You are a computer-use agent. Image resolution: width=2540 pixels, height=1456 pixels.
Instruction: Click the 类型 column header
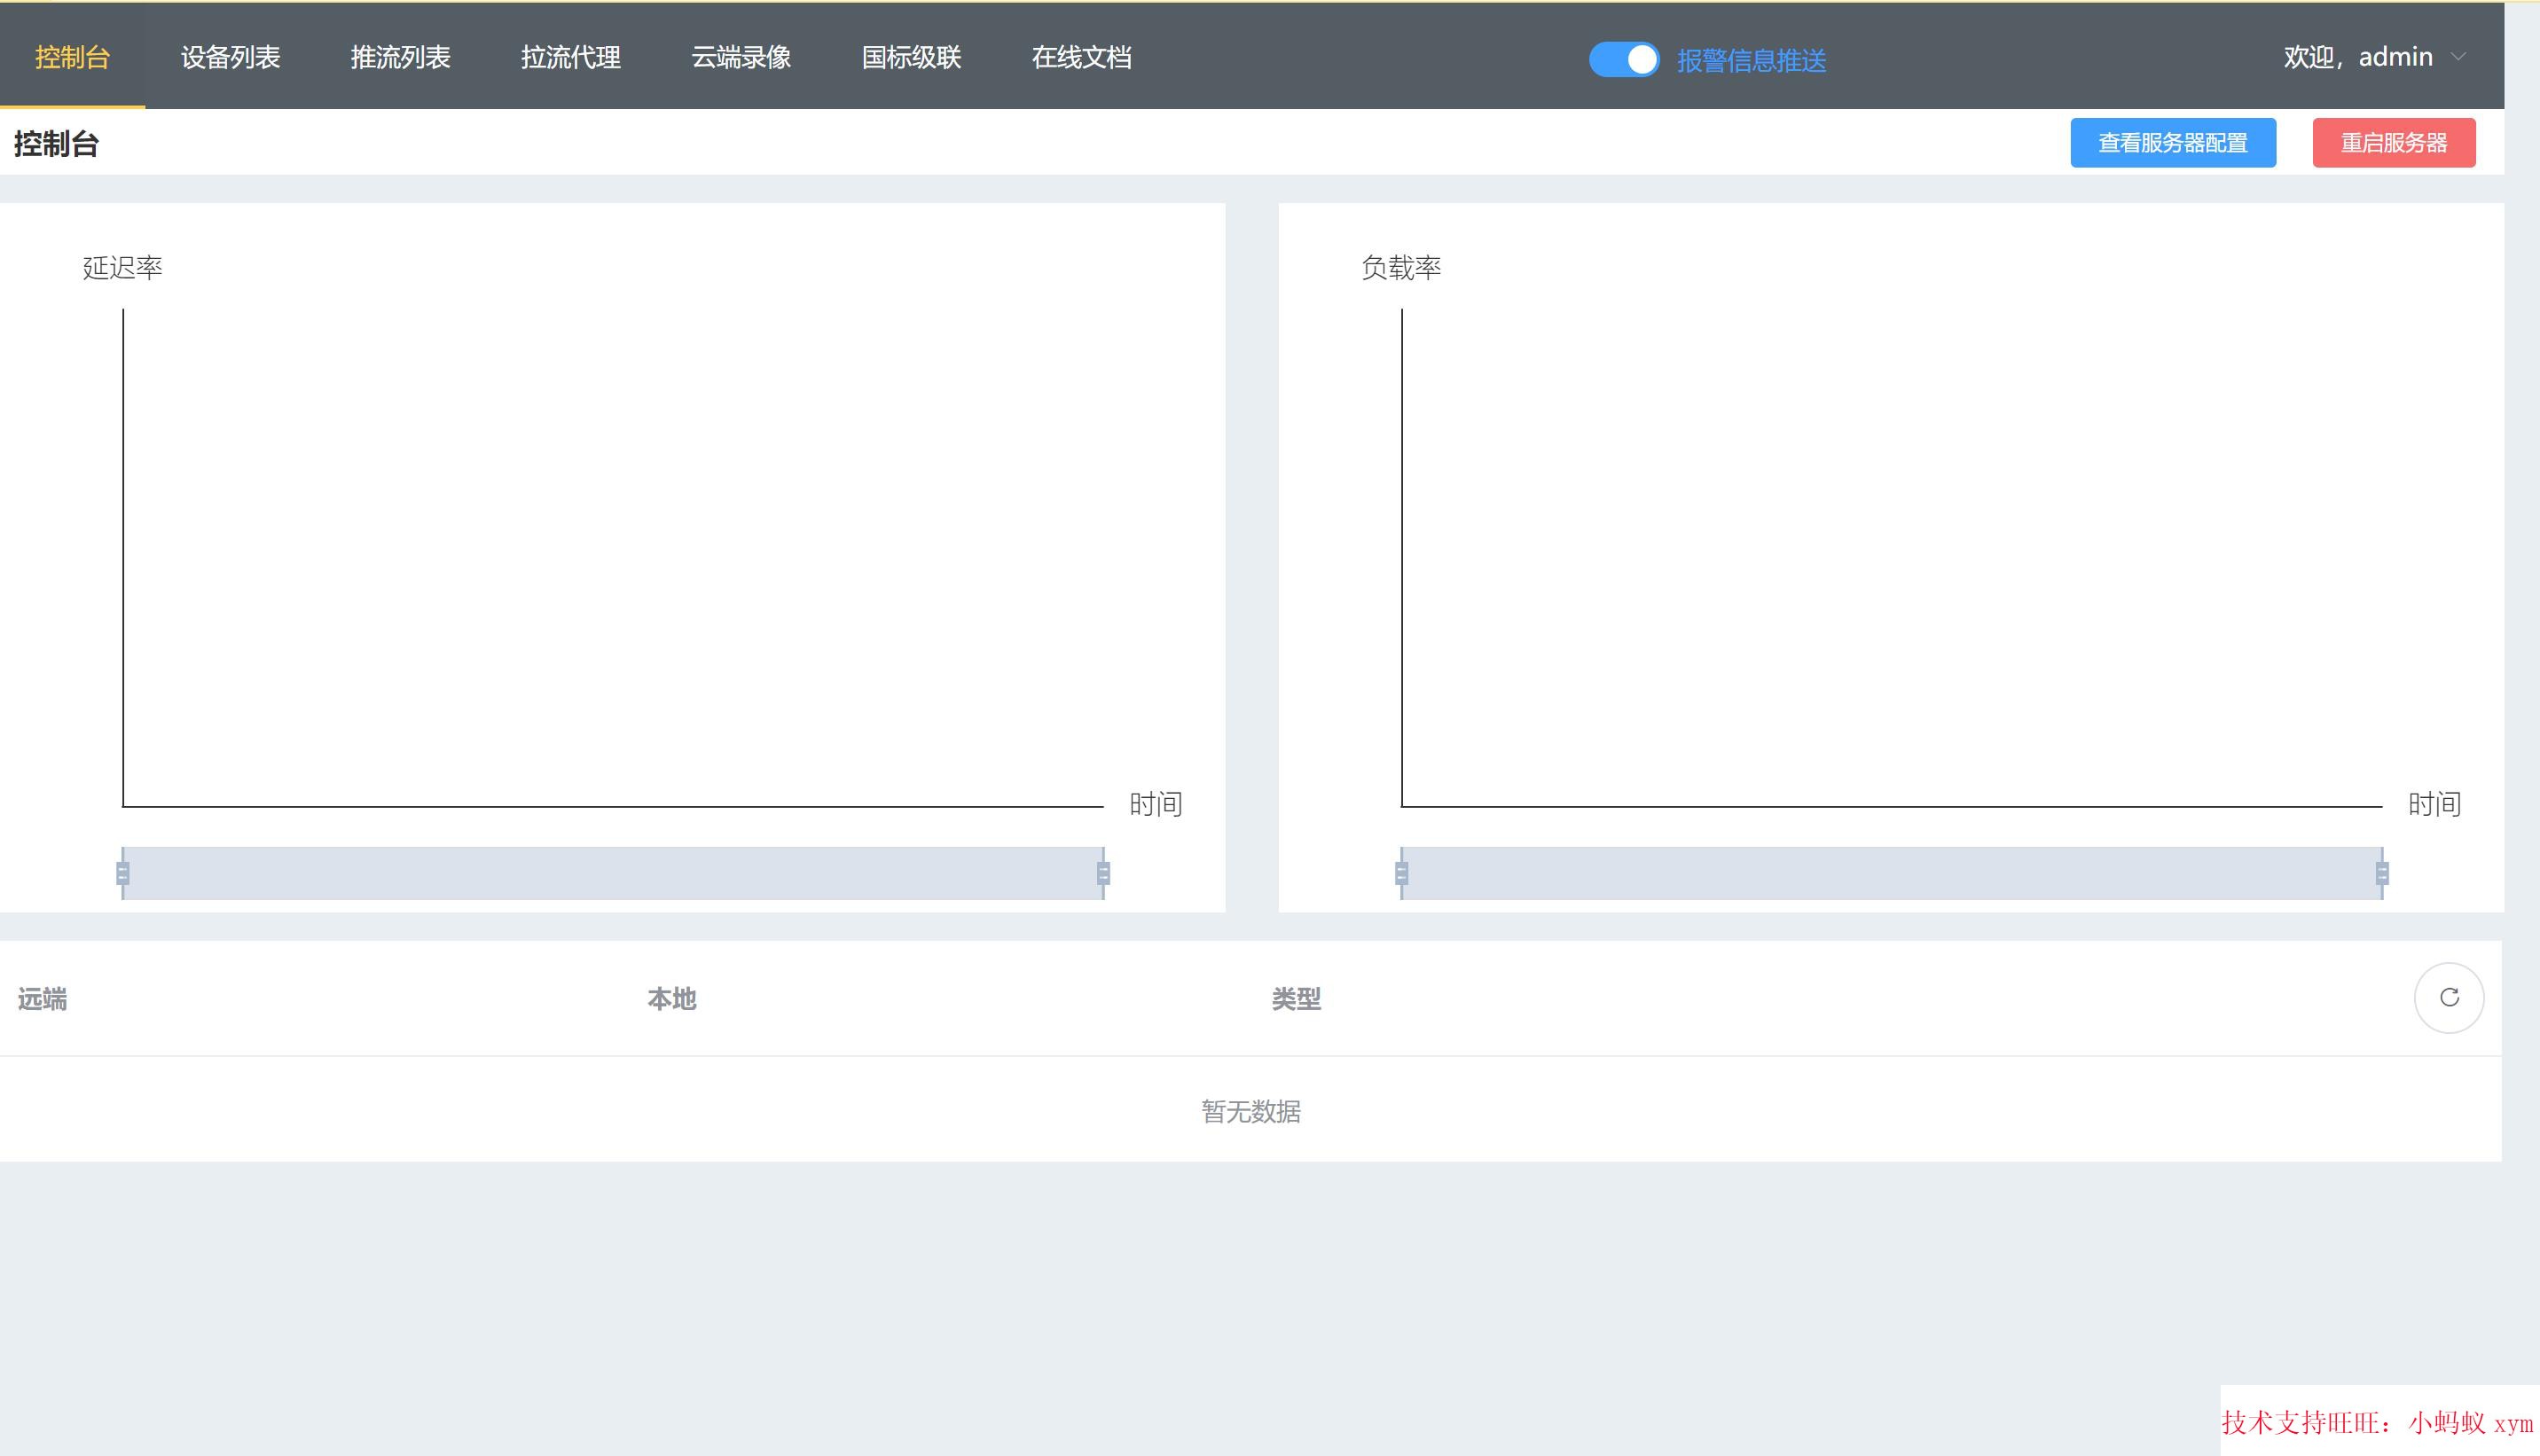[x=1296, y=999]
